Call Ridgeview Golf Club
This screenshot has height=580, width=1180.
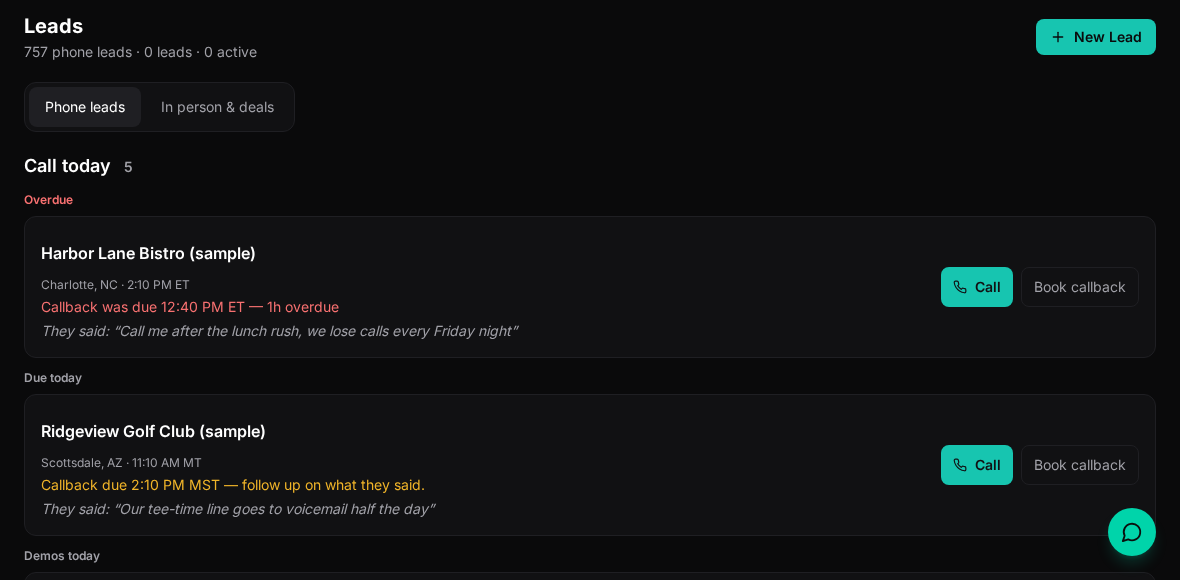pyautogui.click(x=976, y=465)
